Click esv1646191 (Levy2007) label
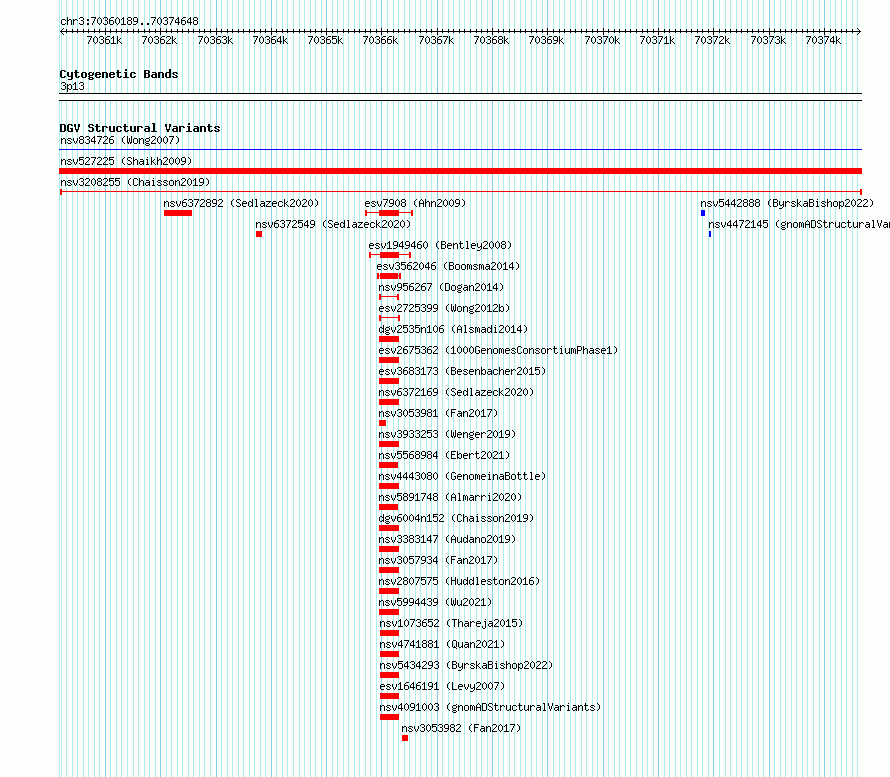This screenshot has height=777, width=890. pos(442,686)
